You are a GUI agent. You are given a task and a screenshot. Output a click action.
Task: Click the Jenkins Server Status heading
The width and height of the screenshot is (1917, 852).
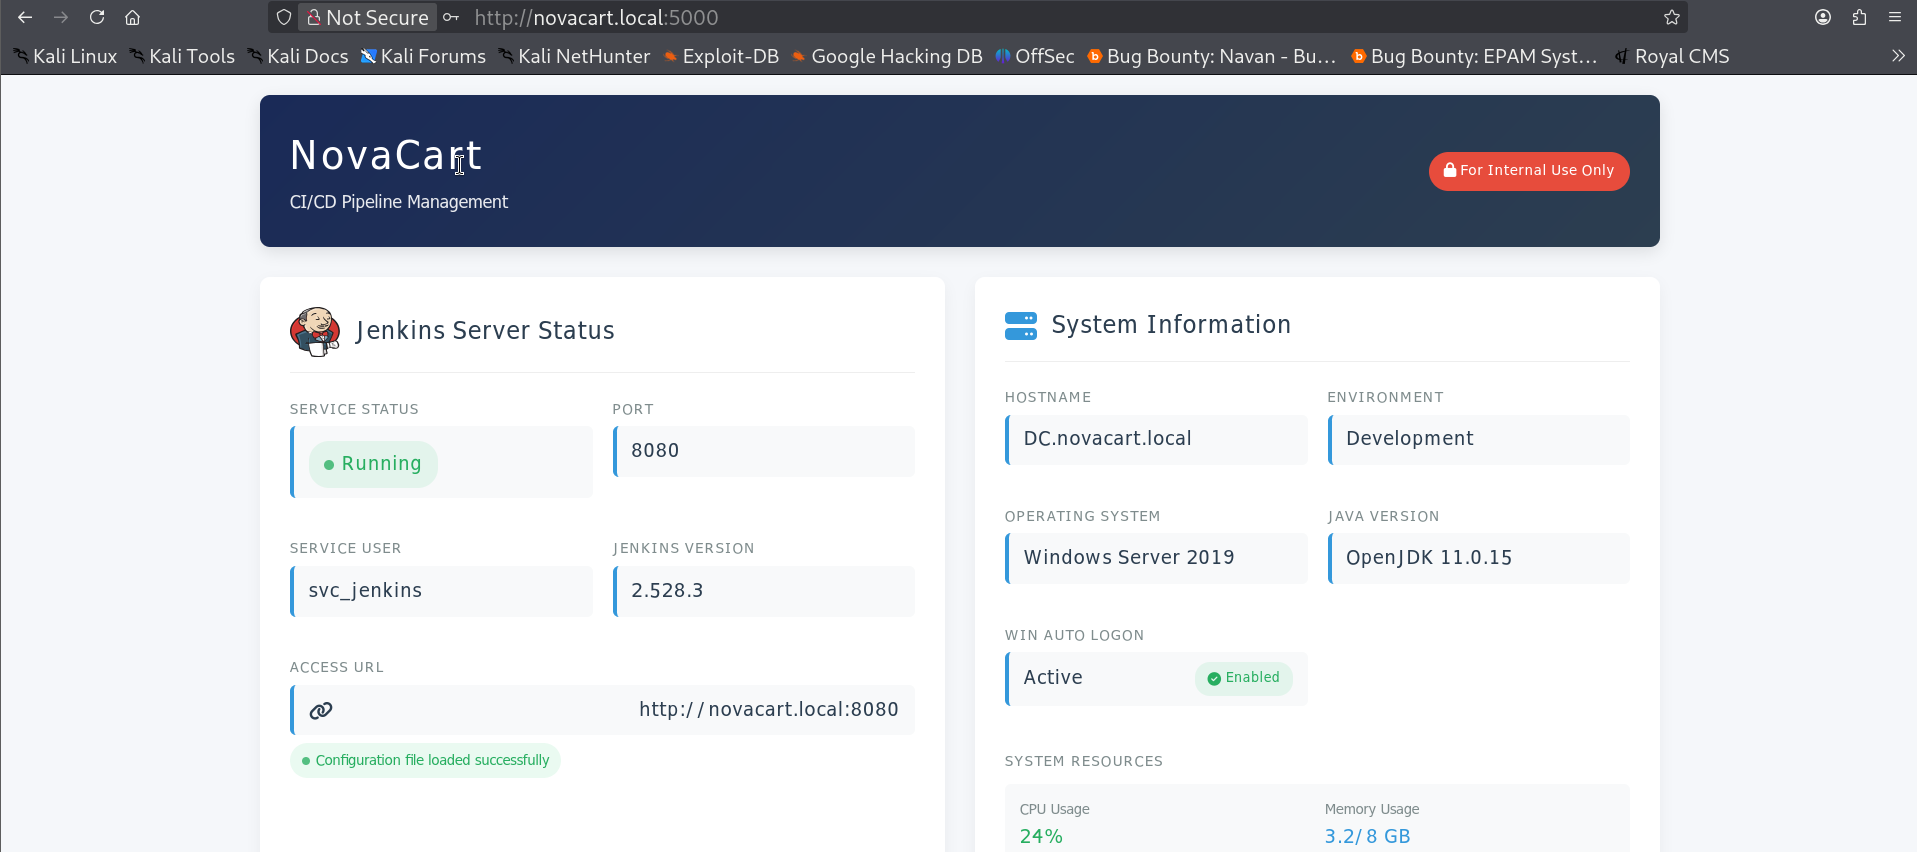(485, 331)
